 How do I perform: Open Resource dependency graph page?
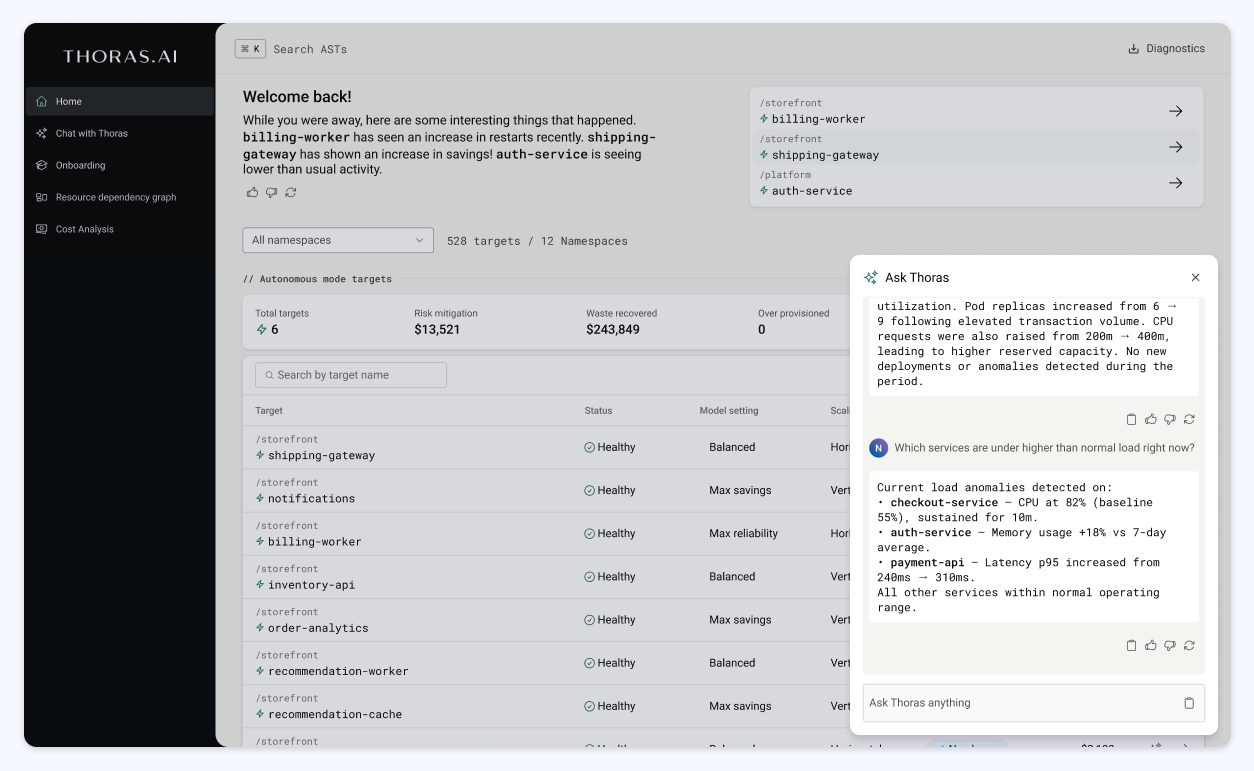pyautogui.click(x=115, y=197)
